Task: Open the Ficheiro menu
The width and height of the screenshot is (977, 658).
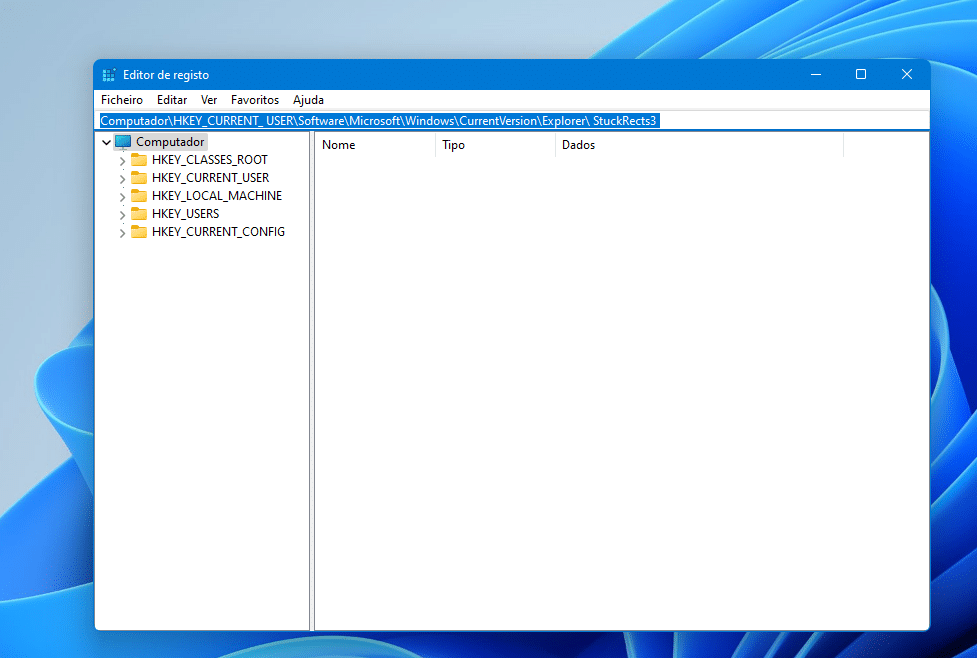Action: click(x=122, y=100)
